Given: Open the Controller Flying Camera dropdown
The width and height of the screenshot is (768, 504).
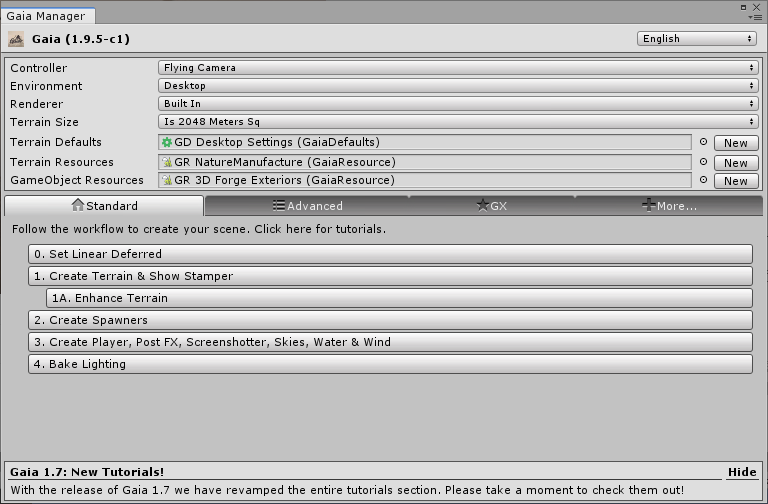Looking at the screenshot, I should tap(458, 68).
